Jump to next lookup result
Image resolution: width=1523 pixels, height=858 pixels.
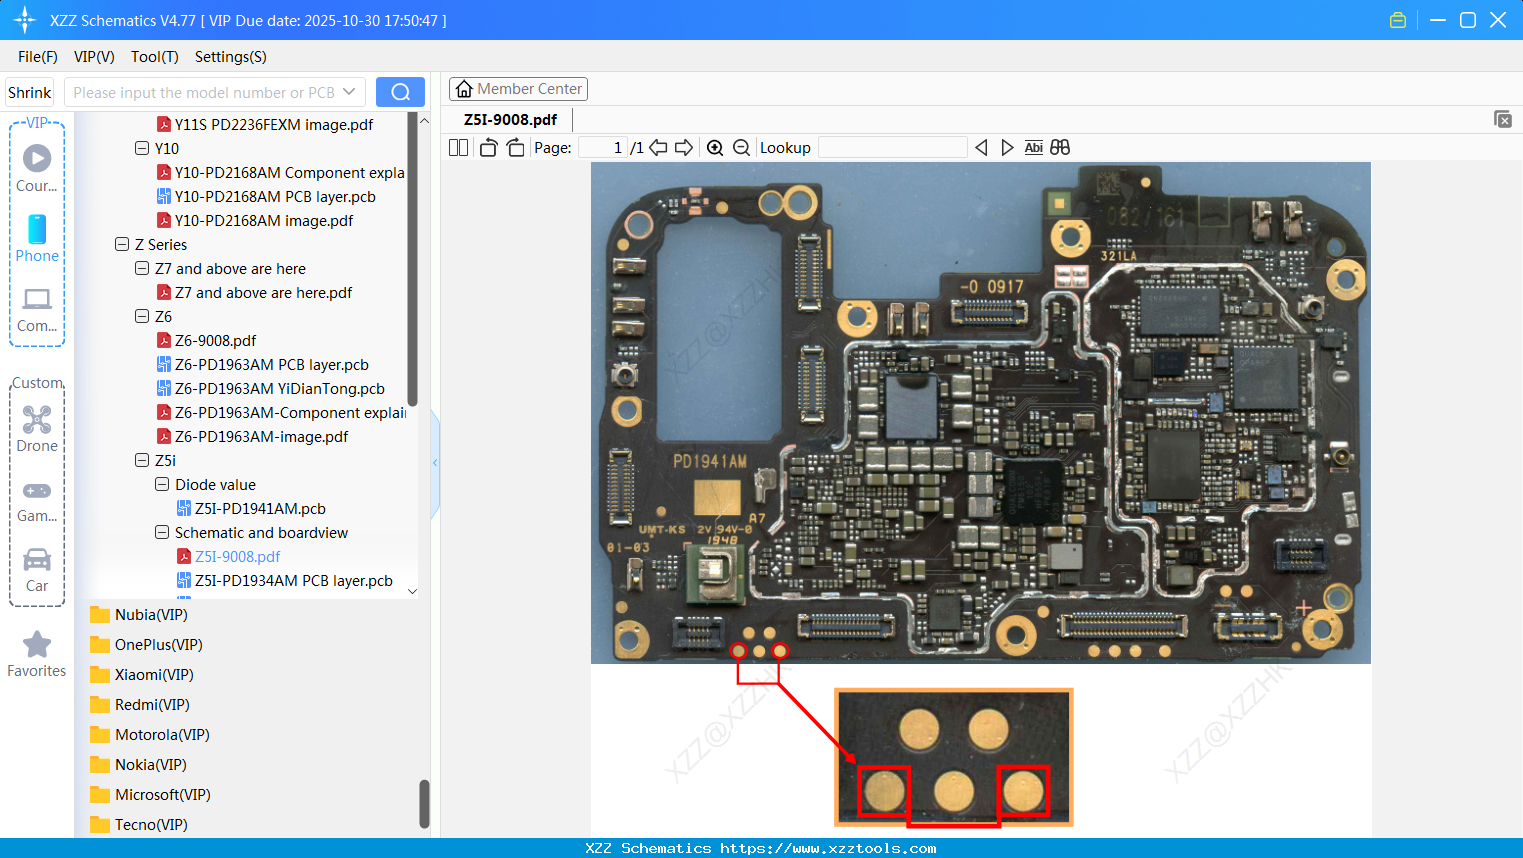tap(1007, 147)
